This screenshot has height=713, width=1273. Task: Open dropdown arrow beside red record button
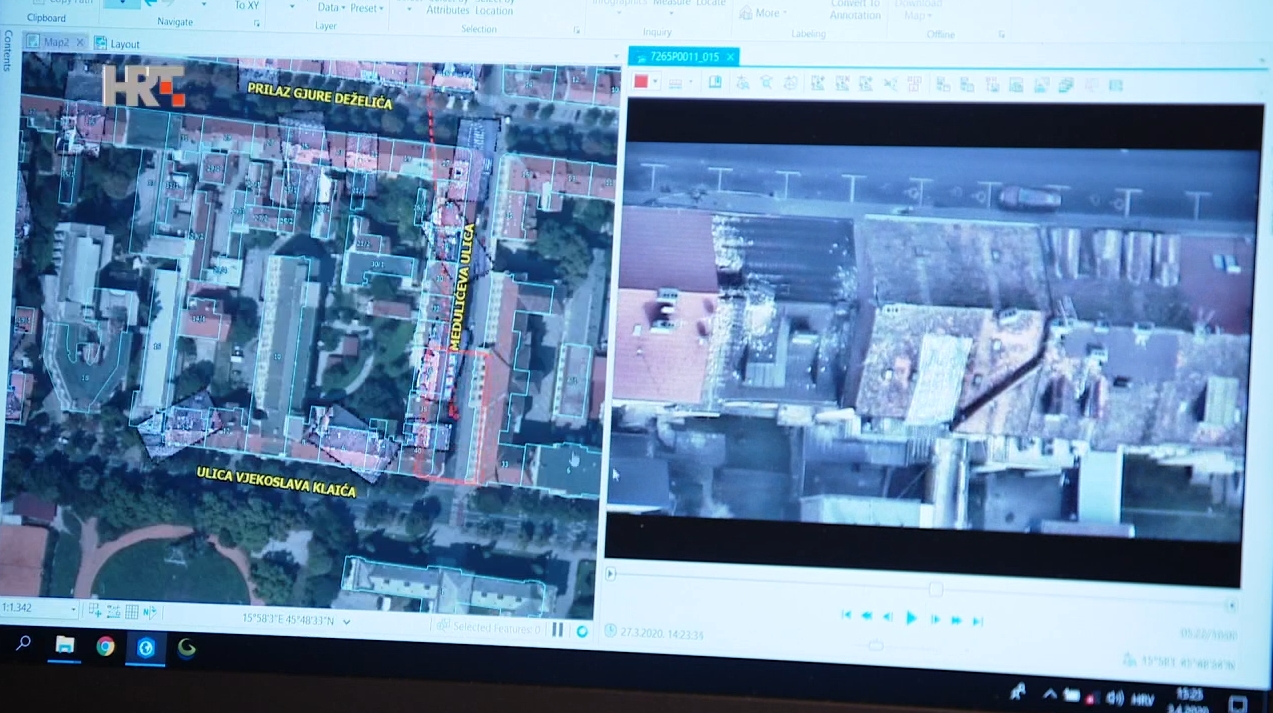(656, 81)
